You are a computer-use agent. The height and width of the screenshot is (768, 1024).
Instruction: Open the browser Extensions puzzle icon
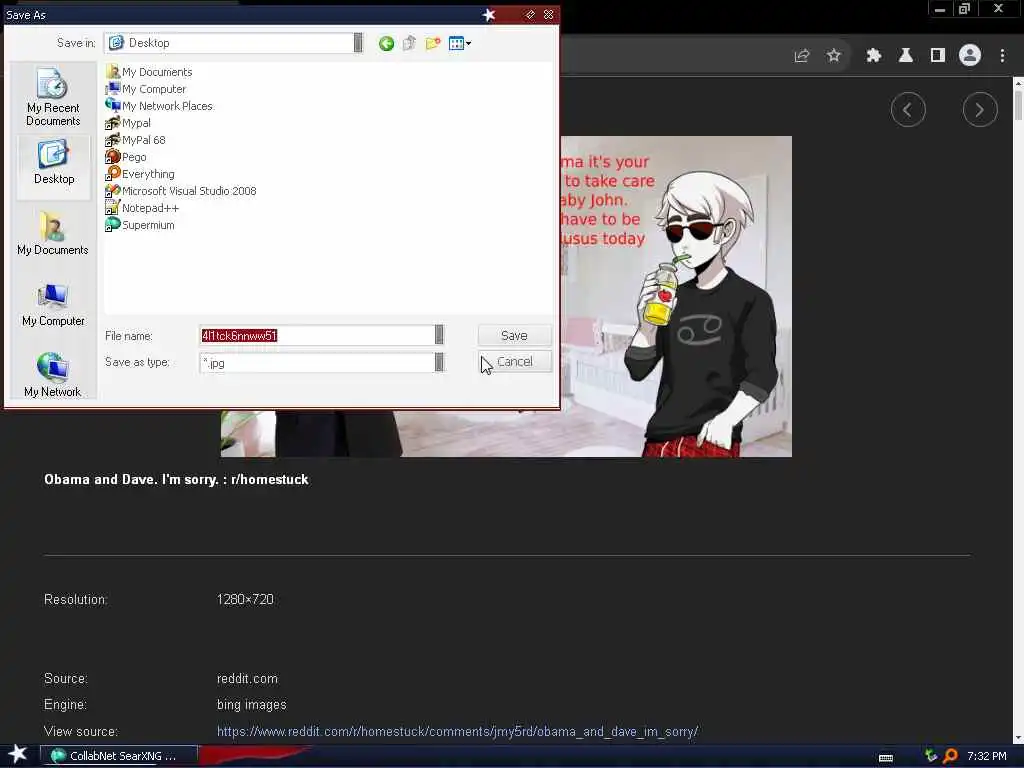coord(874,56)
